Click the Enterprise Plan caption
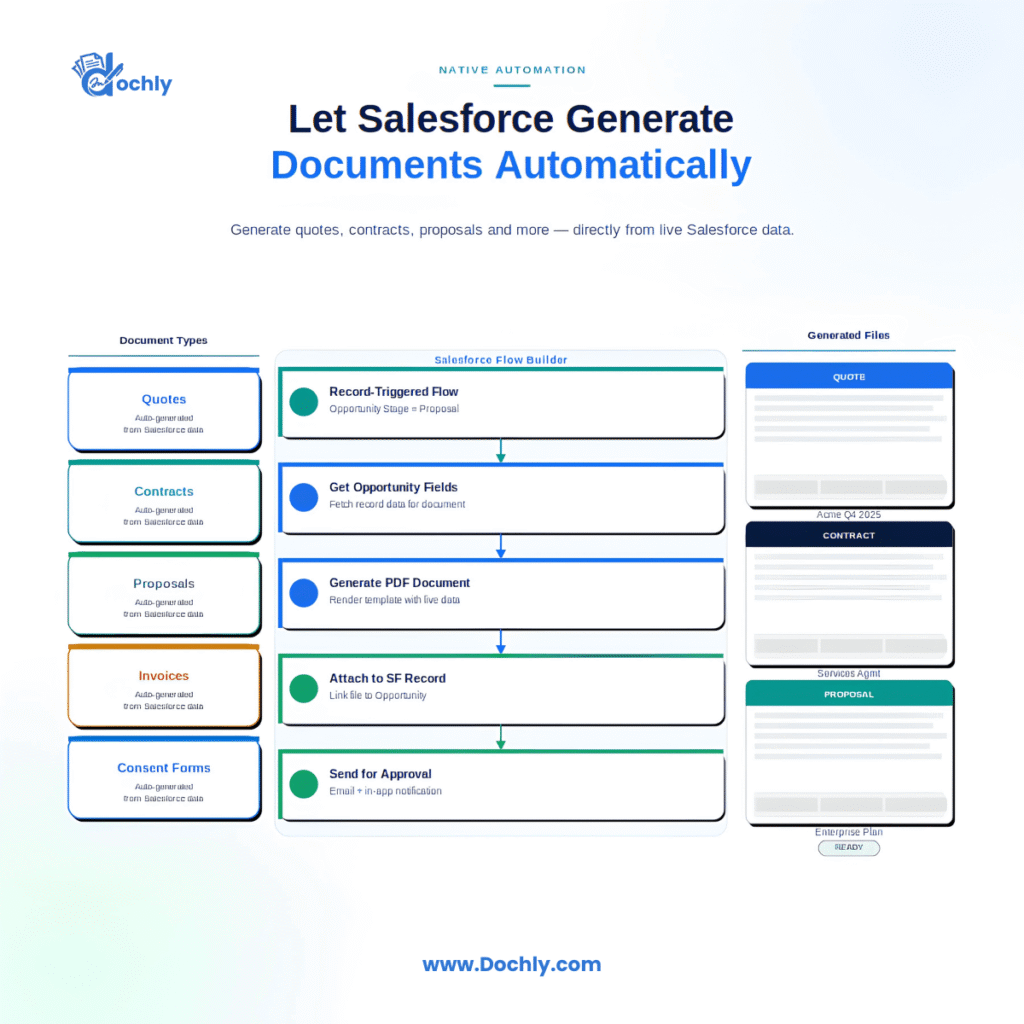 point(848,832)
